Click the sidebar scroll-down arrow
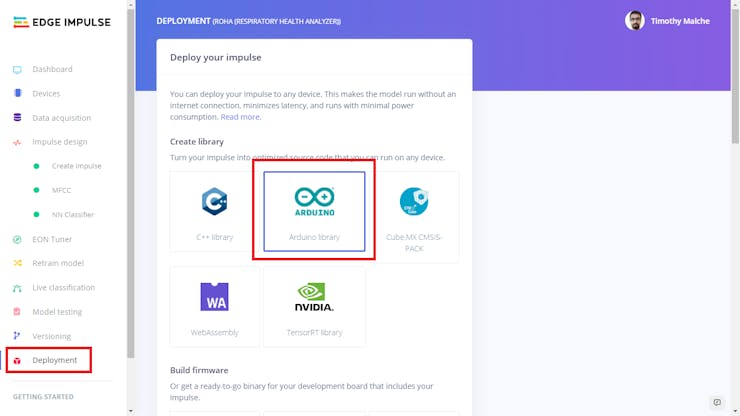Image resolution: width=740 pixels, height=416 pixels. pyautogui.click(x=131, y=412)
